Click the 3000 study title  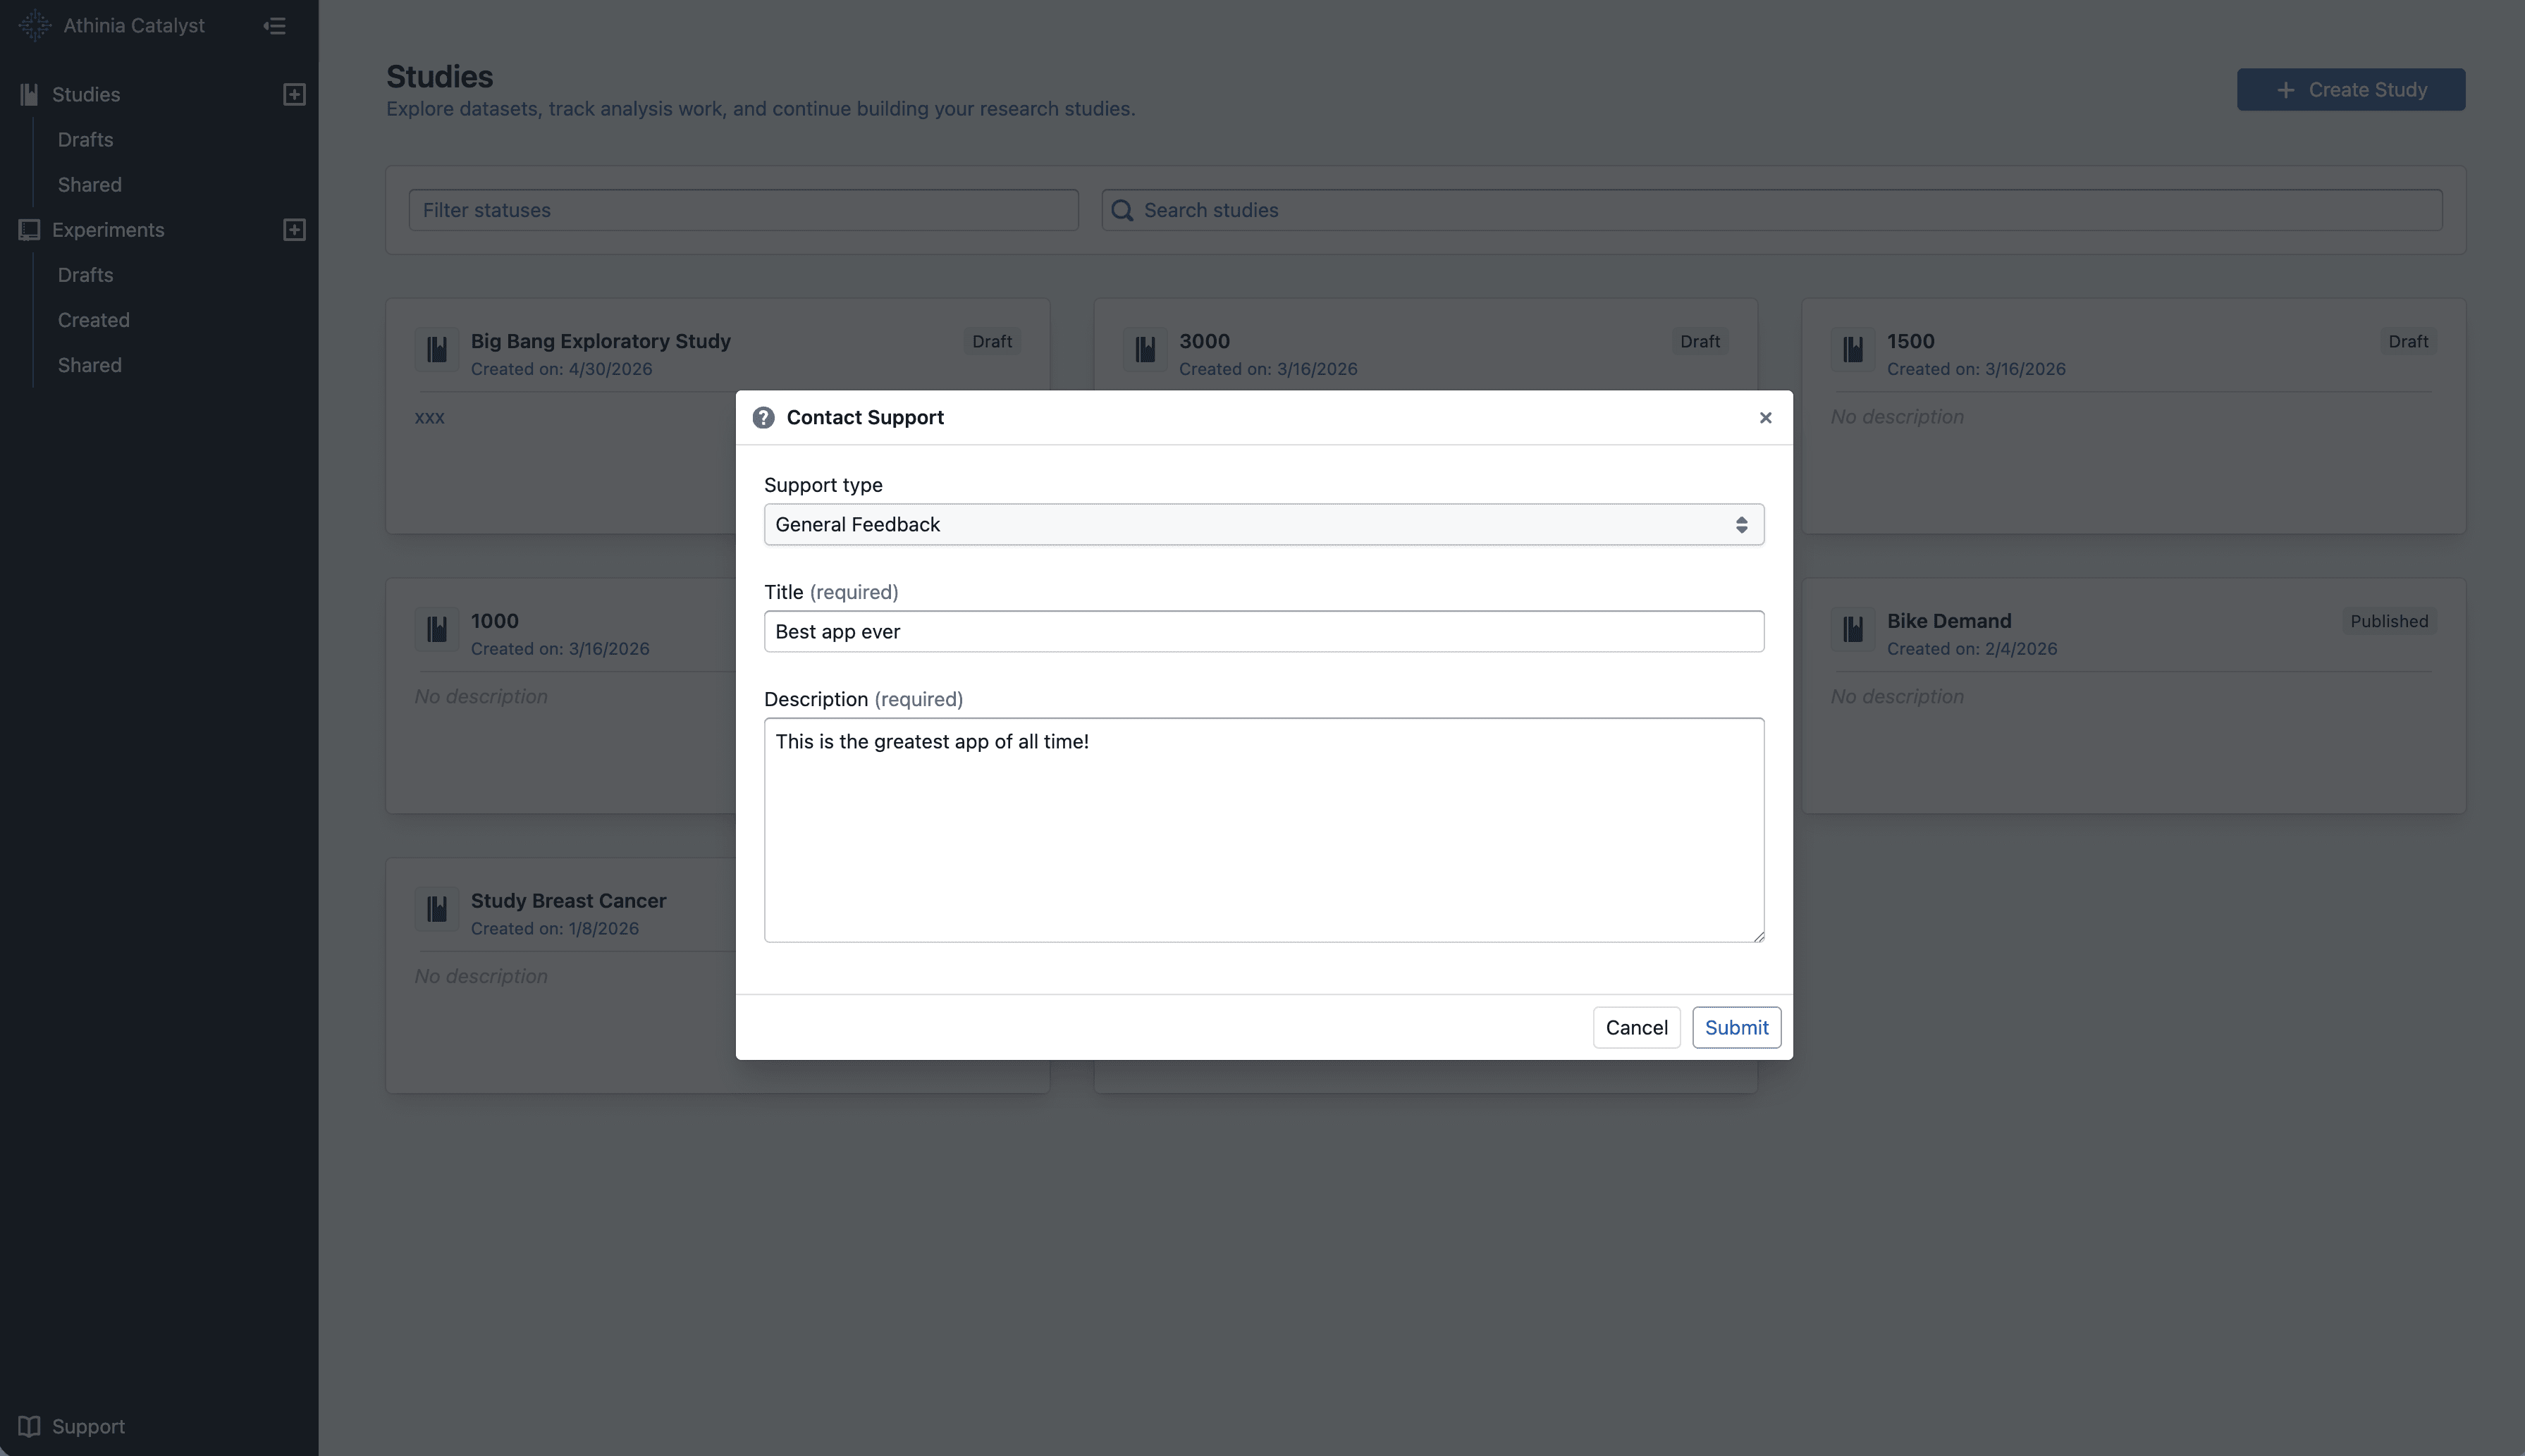point(1204,341)
